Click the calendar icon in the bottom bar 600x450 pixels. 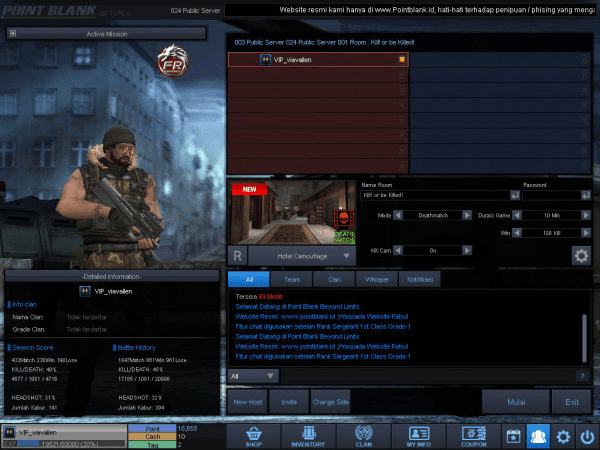[513, 436]
